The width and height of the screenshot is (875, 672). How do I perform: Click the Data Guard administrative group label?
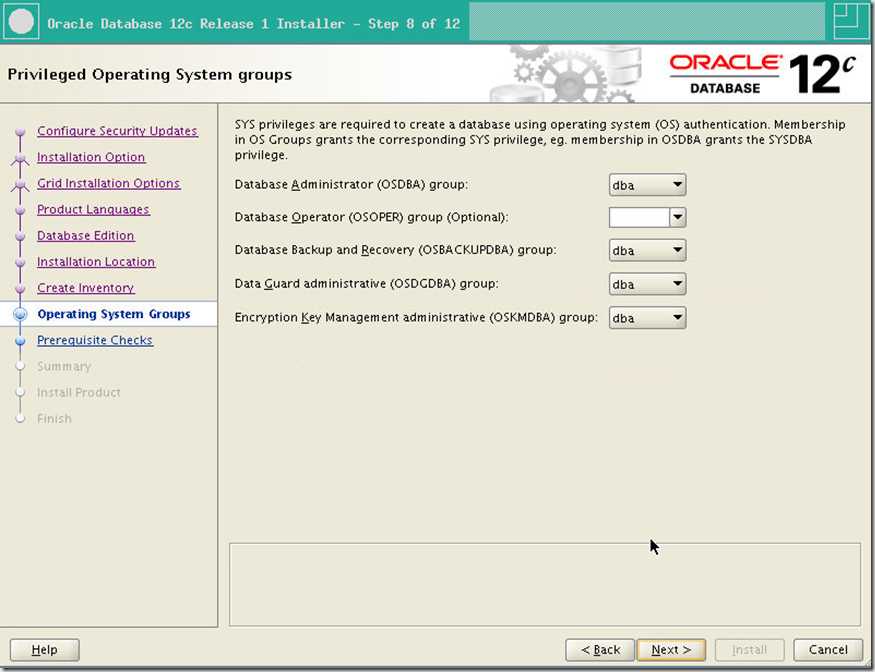click(366, 284)
